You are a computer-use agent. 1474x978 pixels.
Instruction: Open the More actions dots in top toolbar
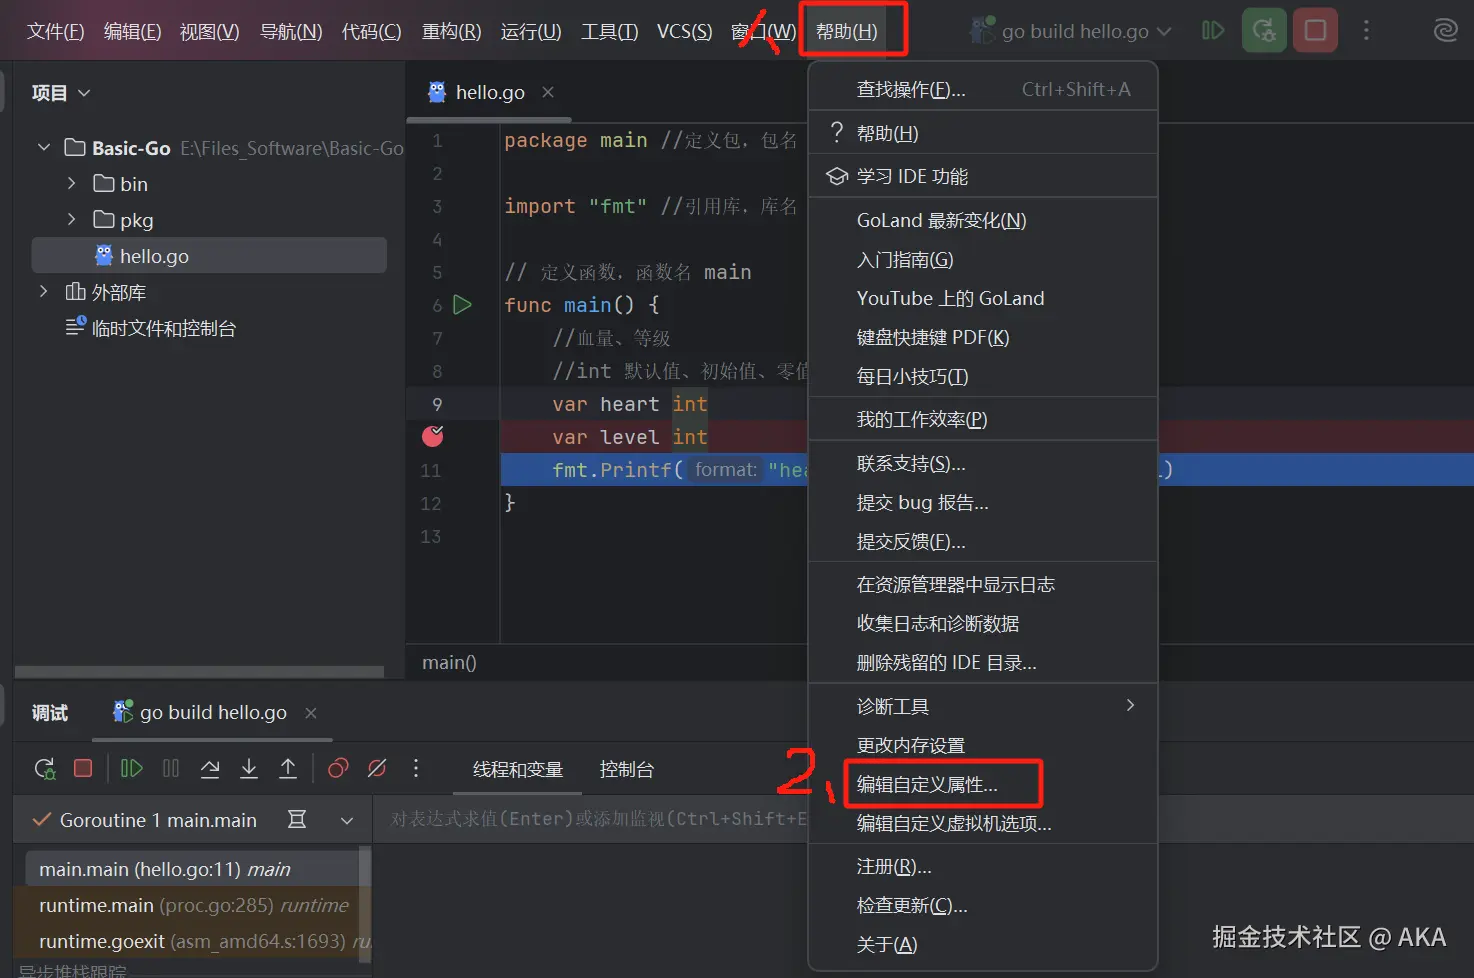click(1366, 31)
